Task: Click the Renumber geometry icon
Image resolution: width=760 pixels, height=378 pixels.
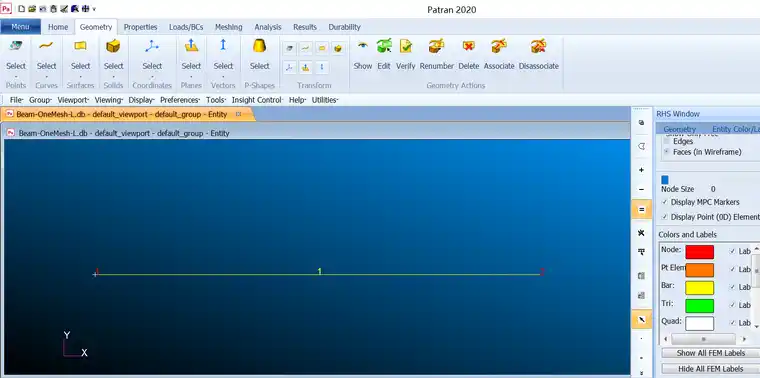Action: tap(436, 46)
